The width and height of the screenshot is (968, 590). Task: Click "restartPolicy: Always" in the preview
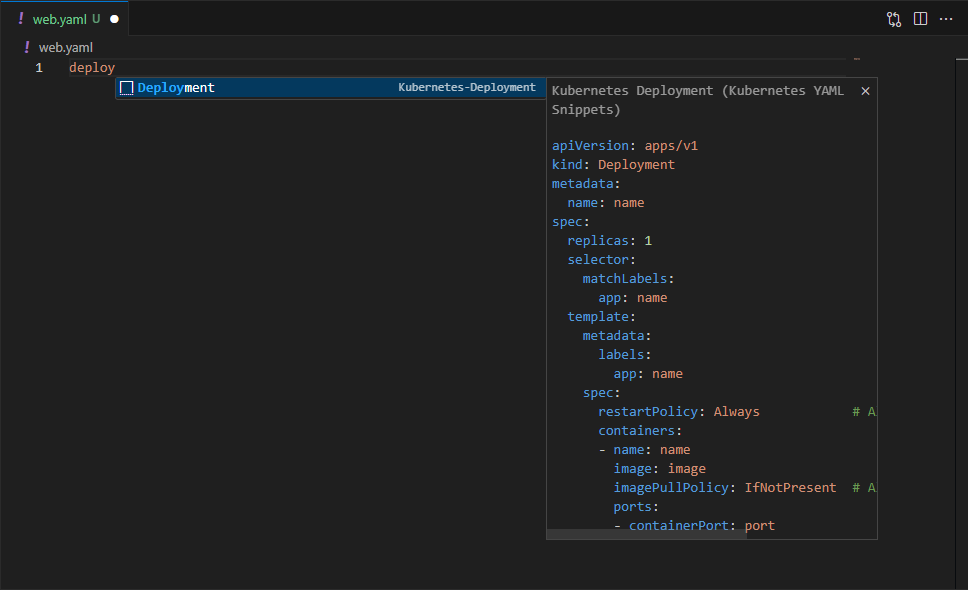coord(678,411)
